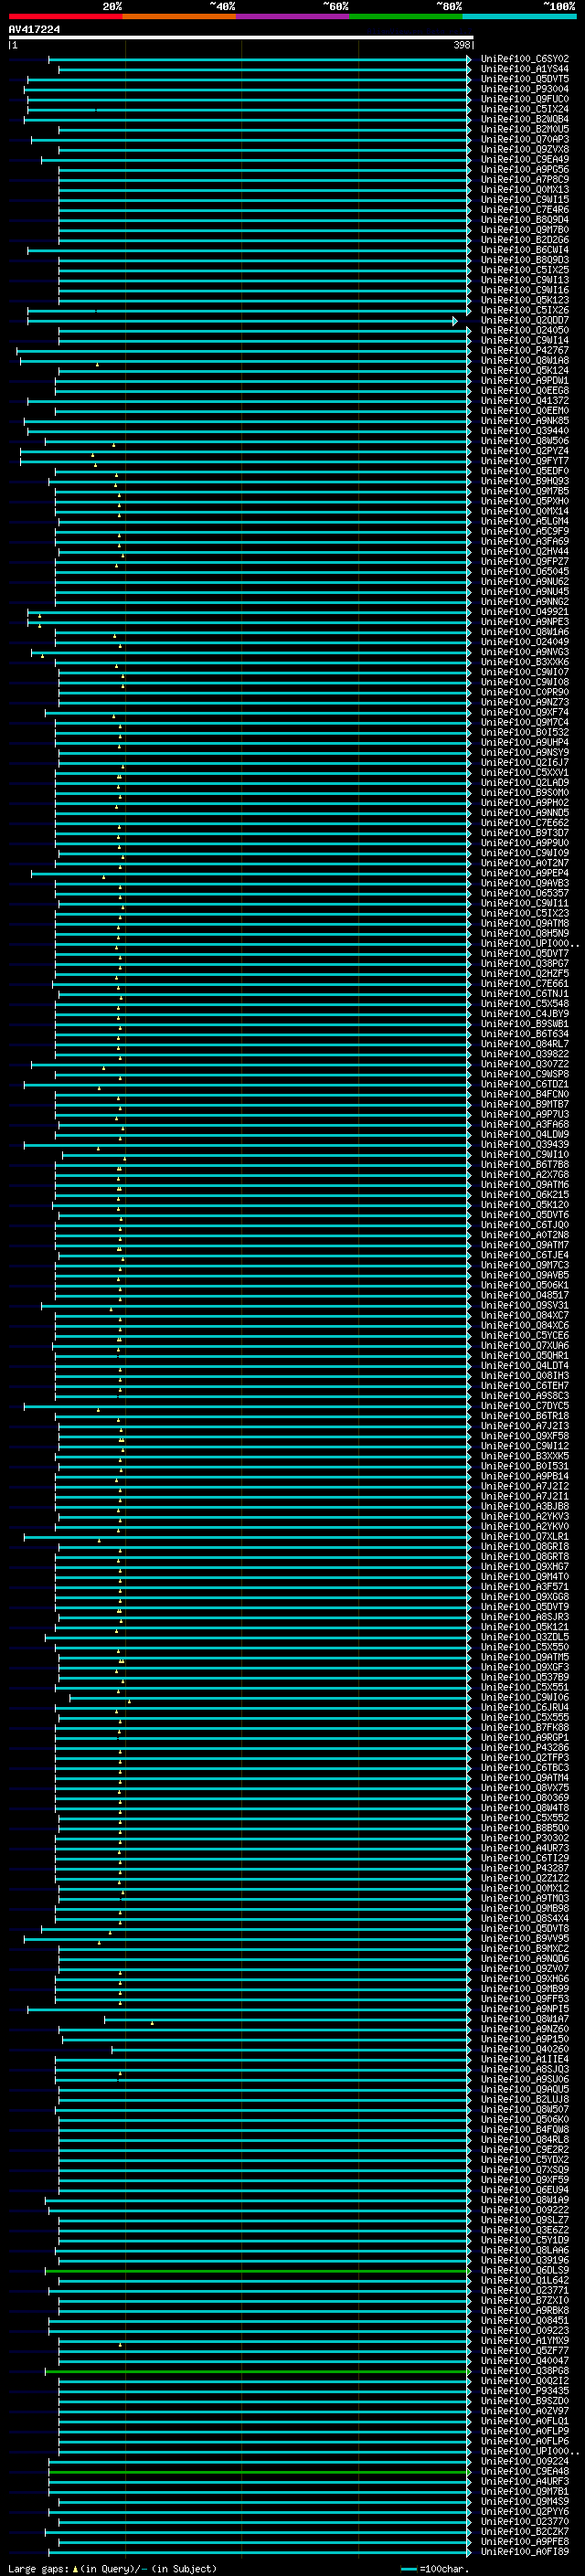Screen dimensions: 585x2576
Task: Click the alignment bar for UniRef100_P42767
Action: 243,351
